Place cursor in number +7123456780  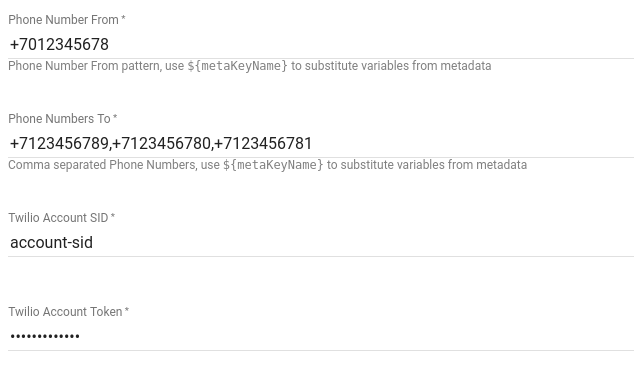click(x=161, y=143)
